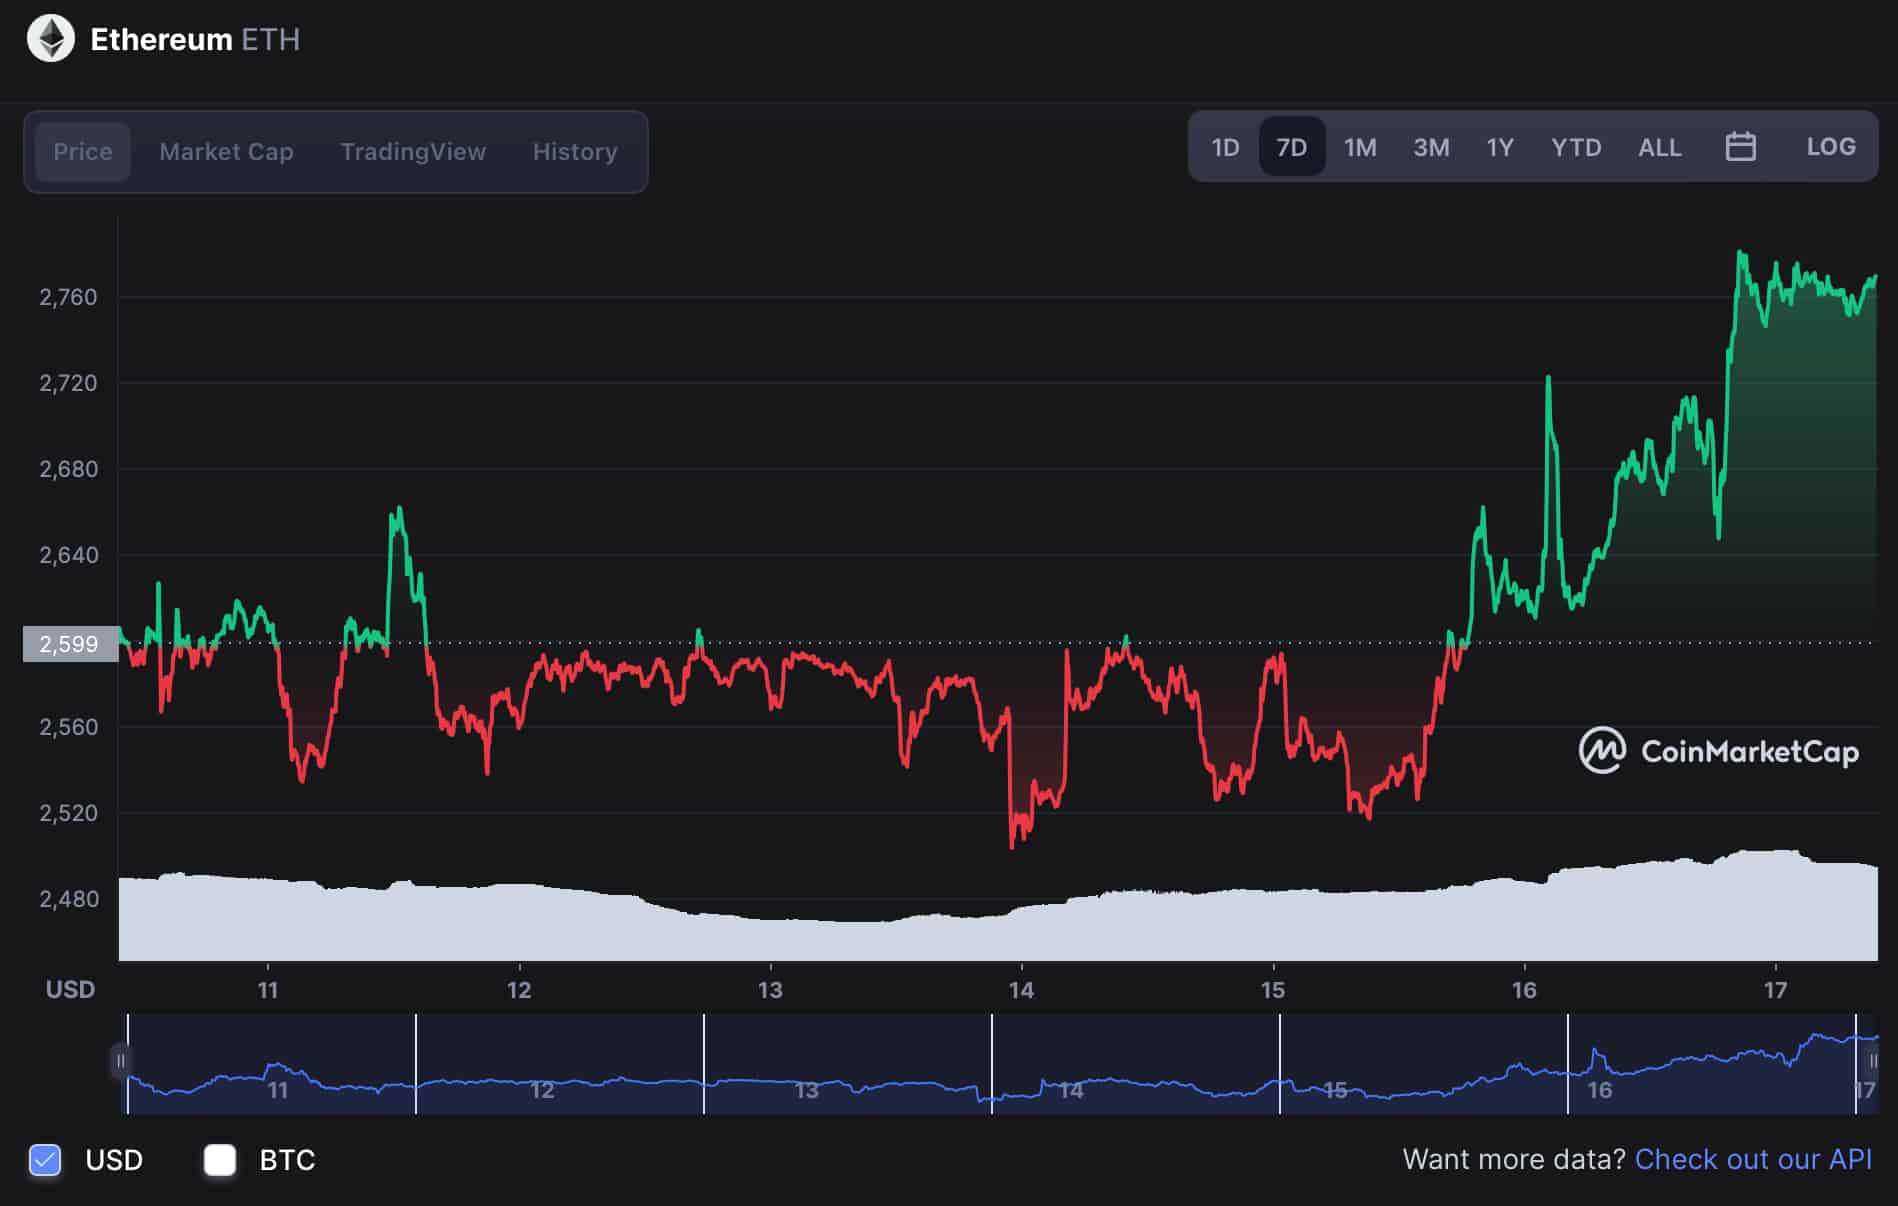The image size is (1898, 1206).
Task: Enable the BTC checkbox
Action: (x=220, y=1160)
